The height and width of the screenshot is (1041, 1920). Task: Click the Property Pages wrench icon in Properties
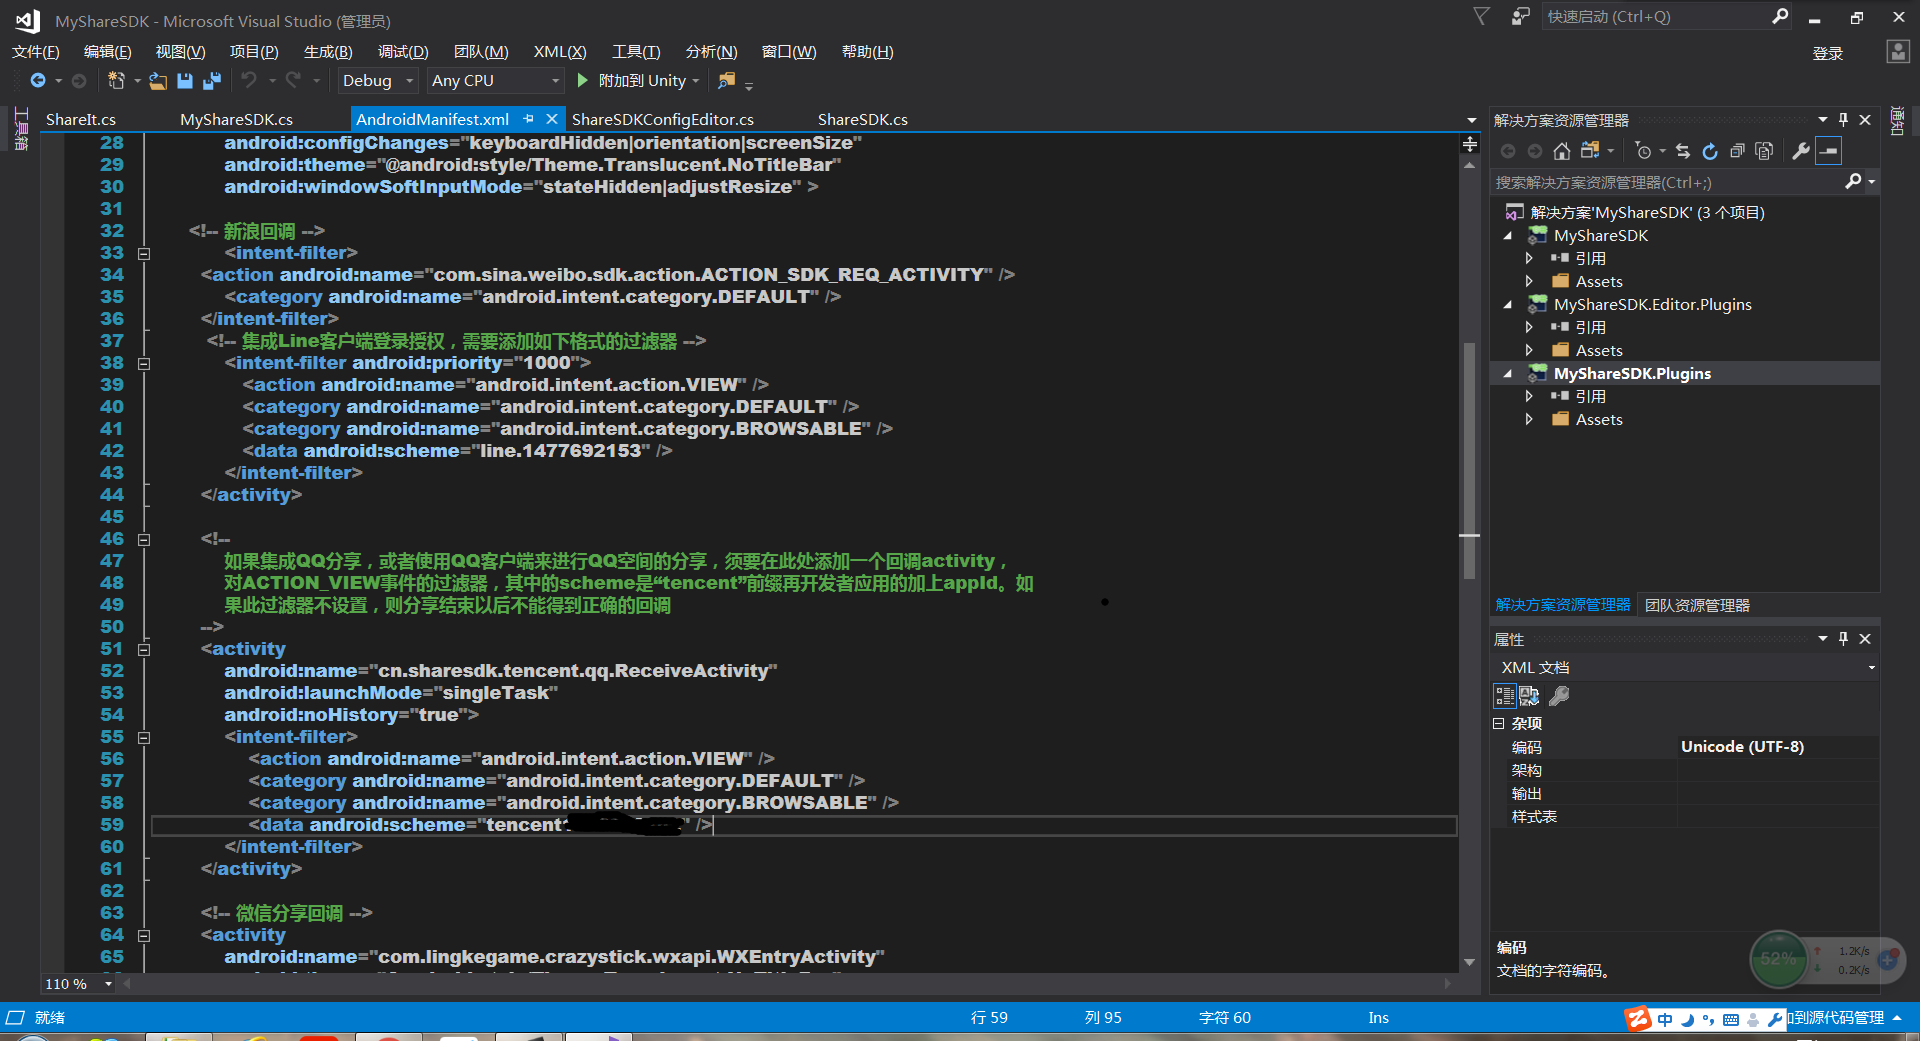click(x=1559, y=696)
